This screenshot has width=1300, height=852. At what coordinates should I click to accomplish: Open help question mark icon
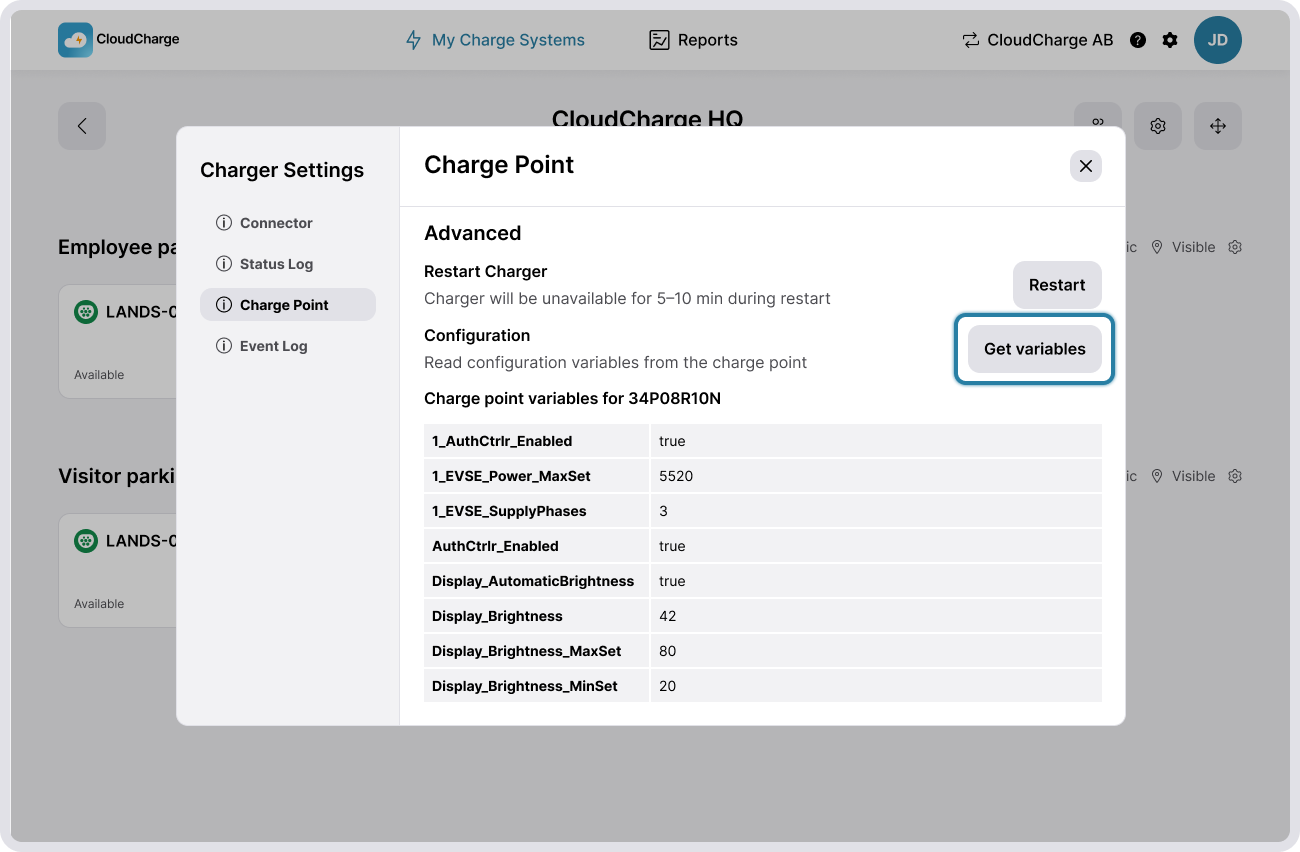(1138, 40)
